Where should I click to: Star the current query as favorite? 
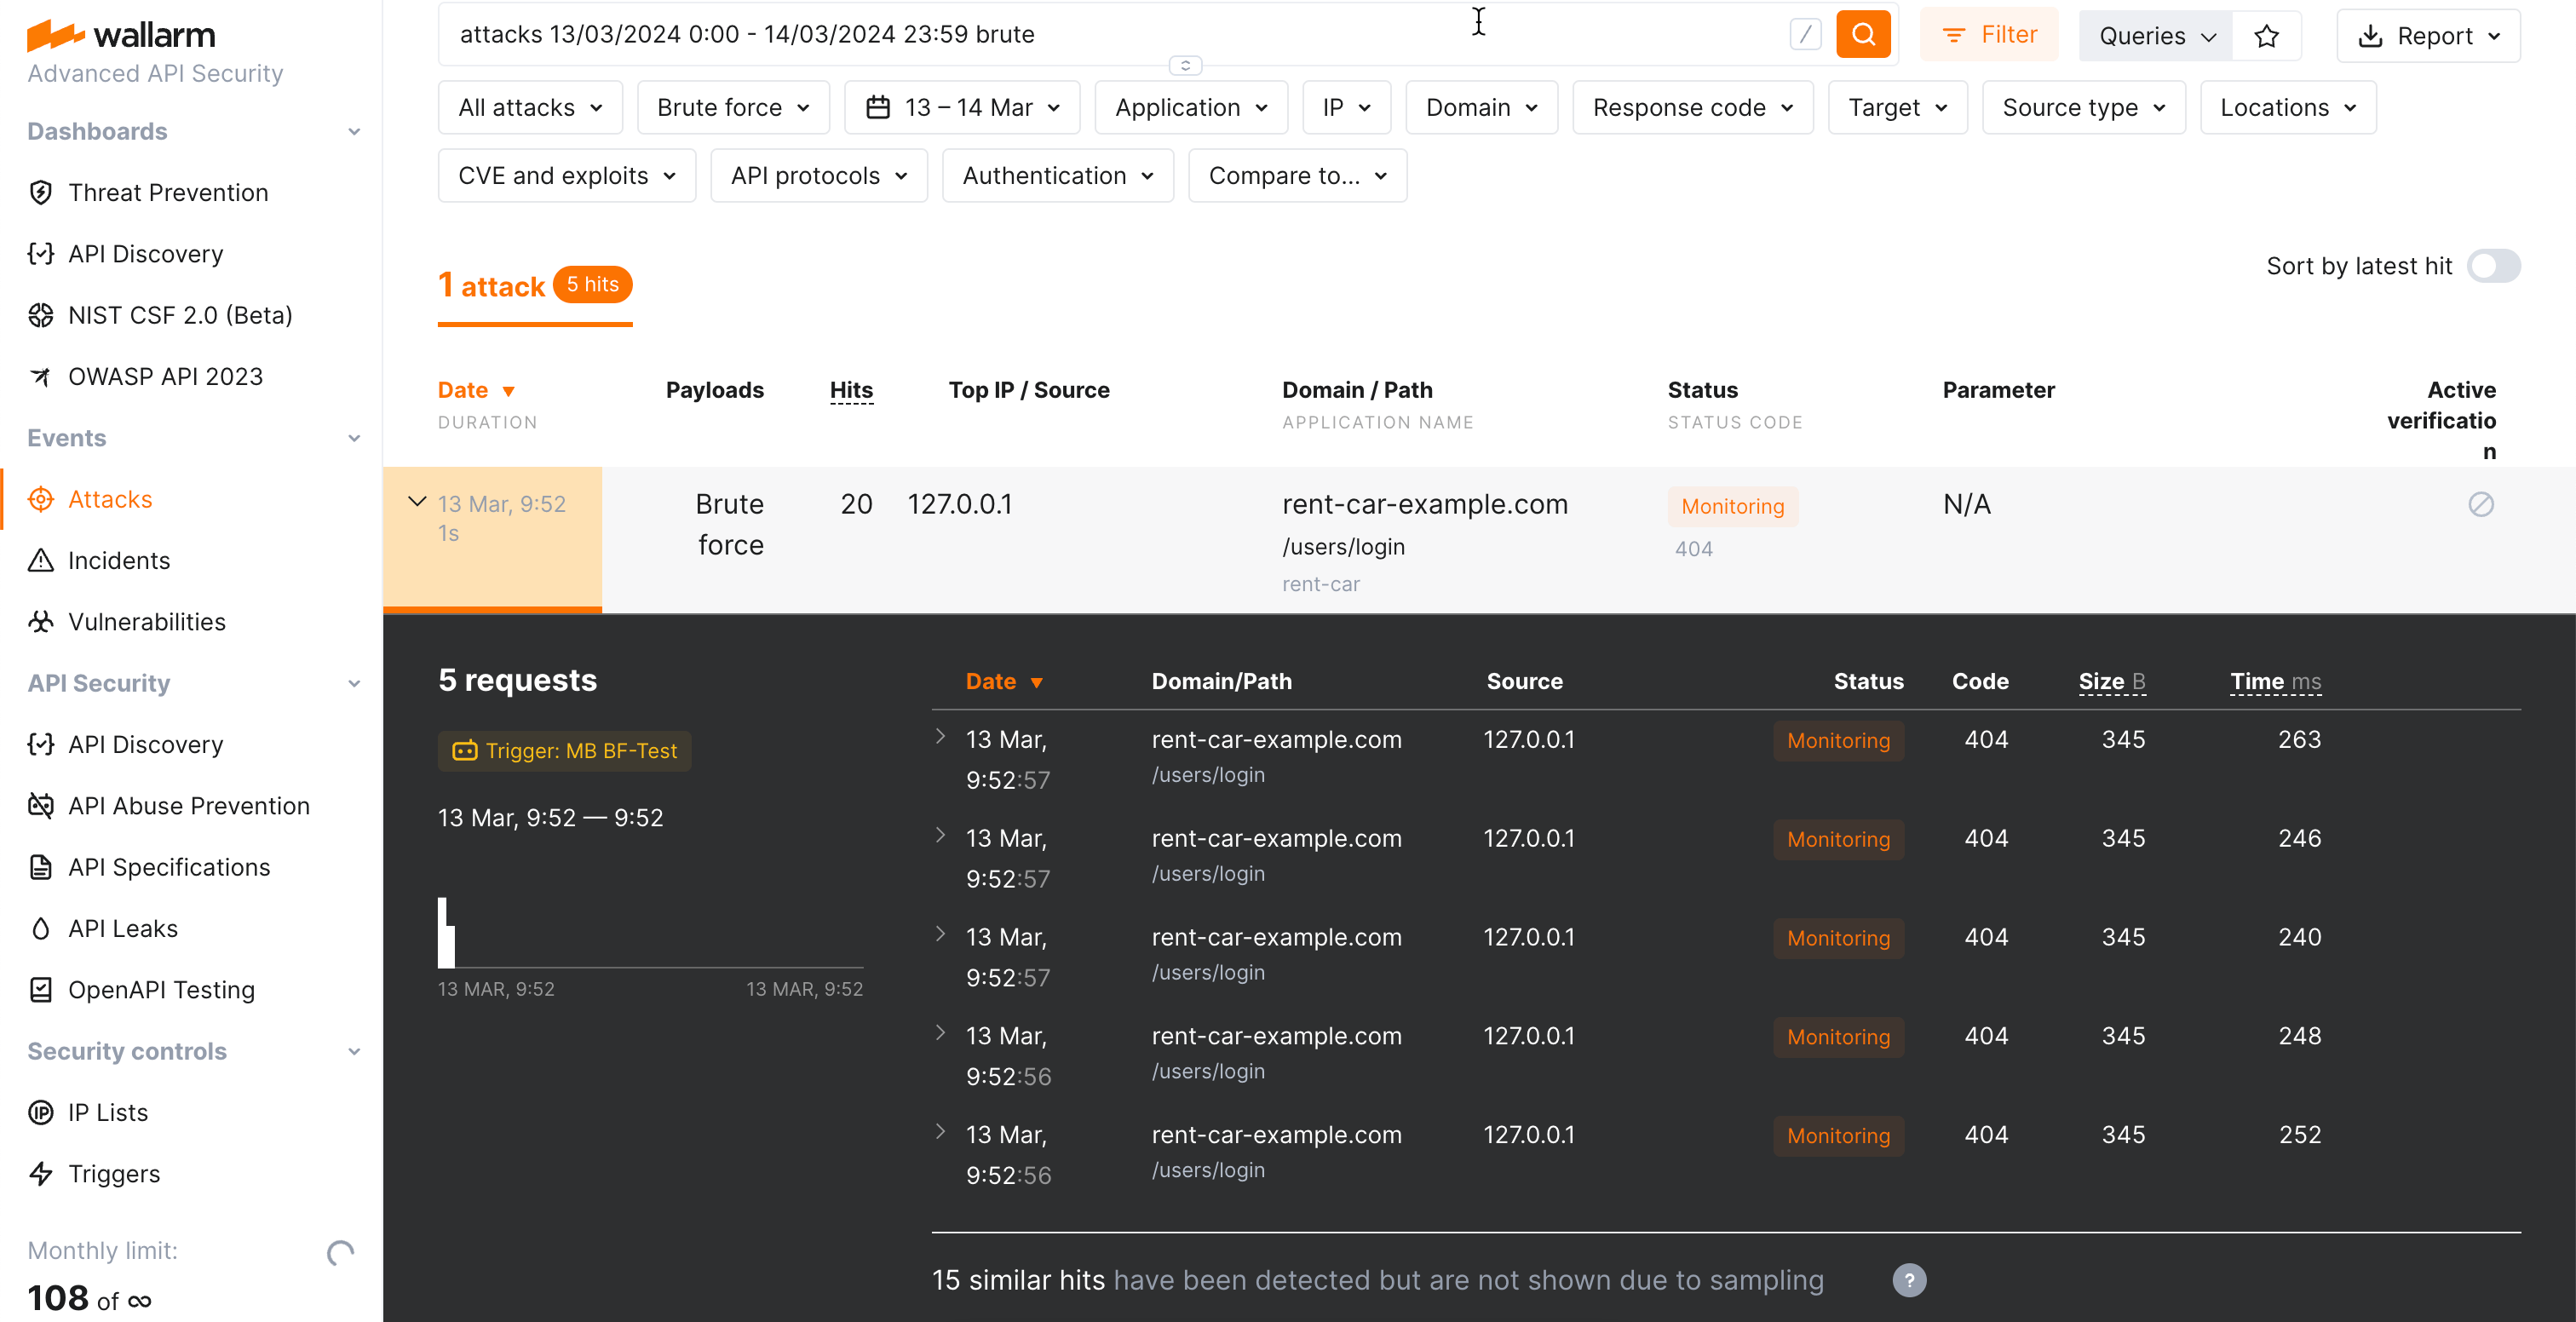coord(2267,35)
